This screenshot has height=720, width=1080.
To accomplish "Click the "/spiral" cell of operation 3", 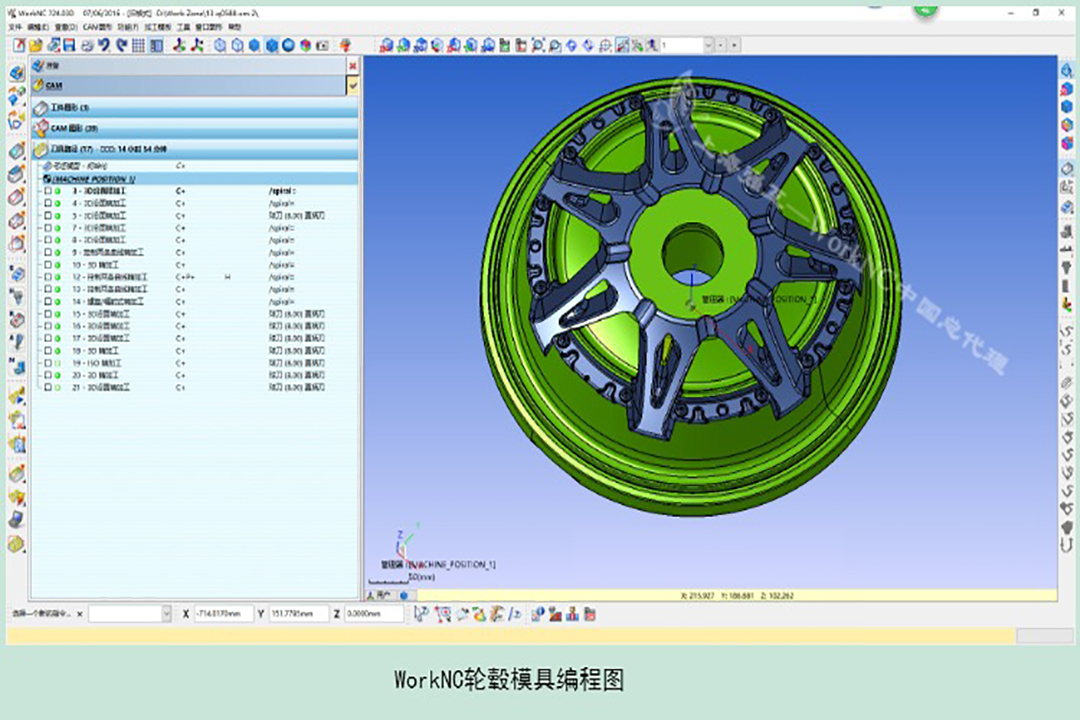I will click(x=282, y=191).
